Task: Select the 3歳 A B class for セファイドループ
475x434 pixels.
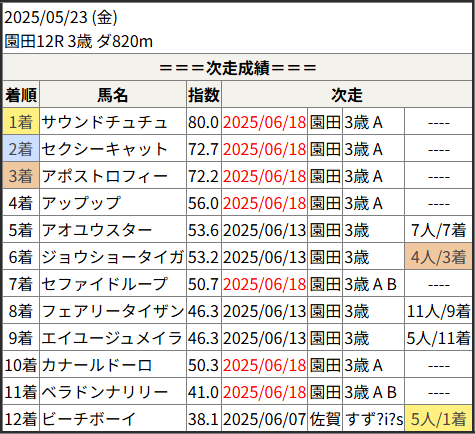Action: click(x=370, y=284)
